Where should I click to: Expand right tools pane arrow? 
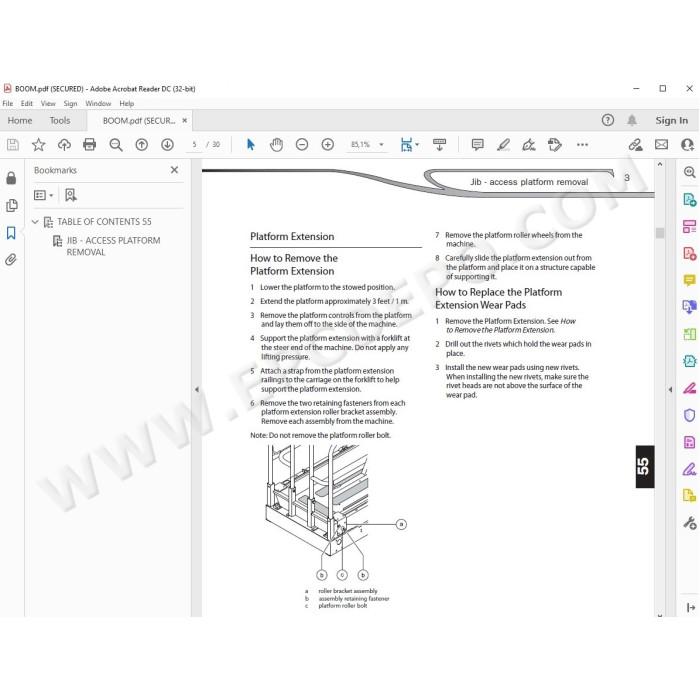[x=670, y=390]
